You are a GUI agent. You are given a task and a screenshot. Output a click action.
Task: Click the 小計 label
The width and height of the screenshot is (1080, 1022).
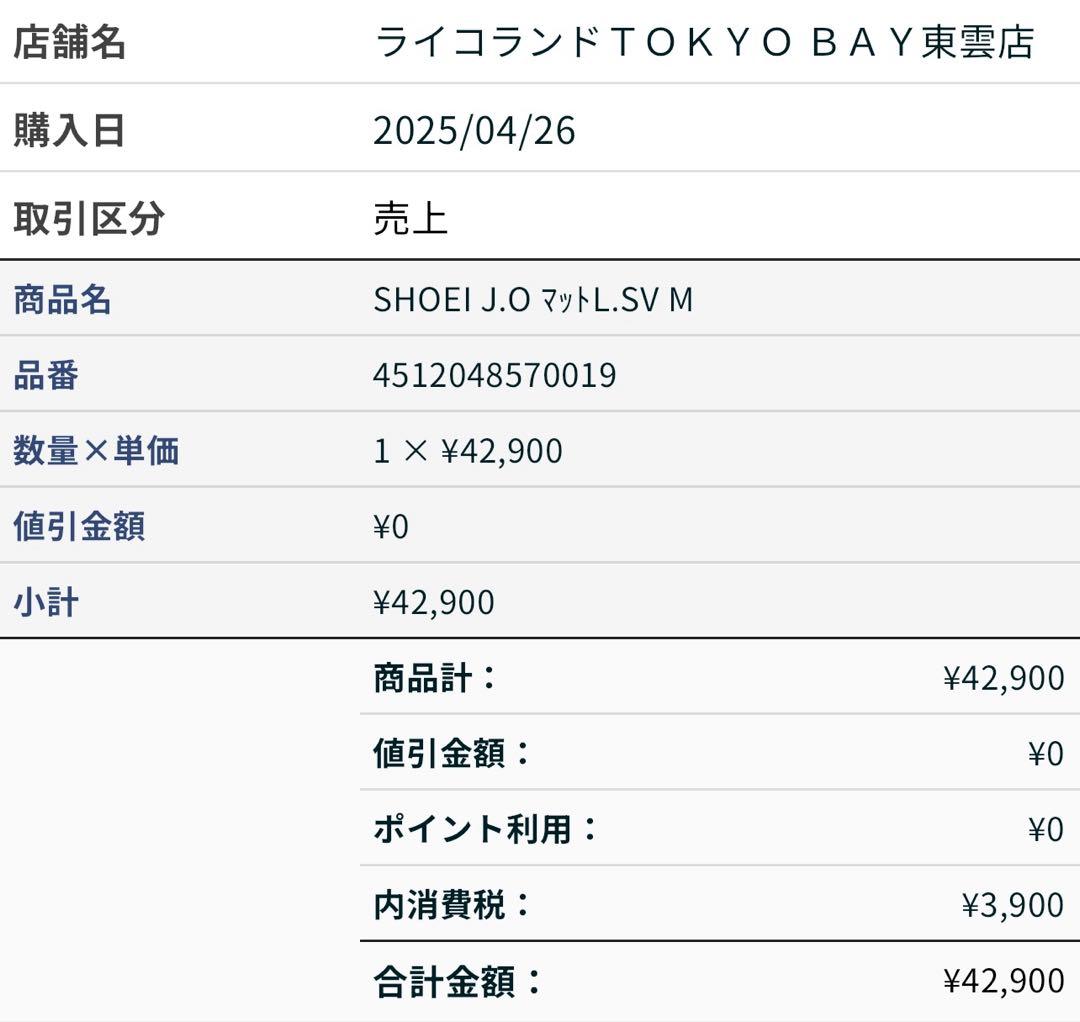coord(46,602)
